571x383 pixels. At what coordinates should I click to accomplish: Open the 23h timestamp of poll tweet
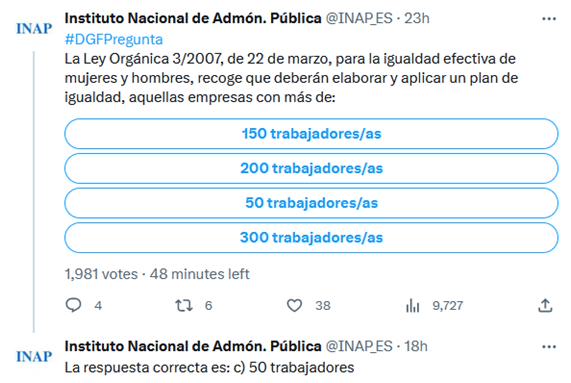417,18
